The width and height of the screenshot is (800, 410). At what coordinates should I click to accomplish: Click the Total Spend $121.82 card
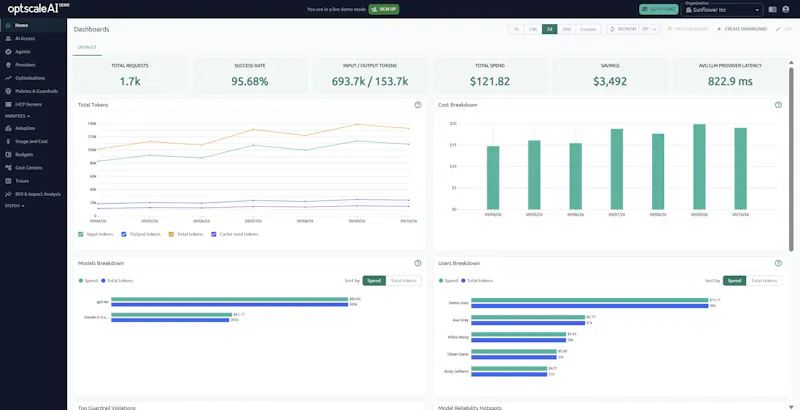click(x=490, y=75)
